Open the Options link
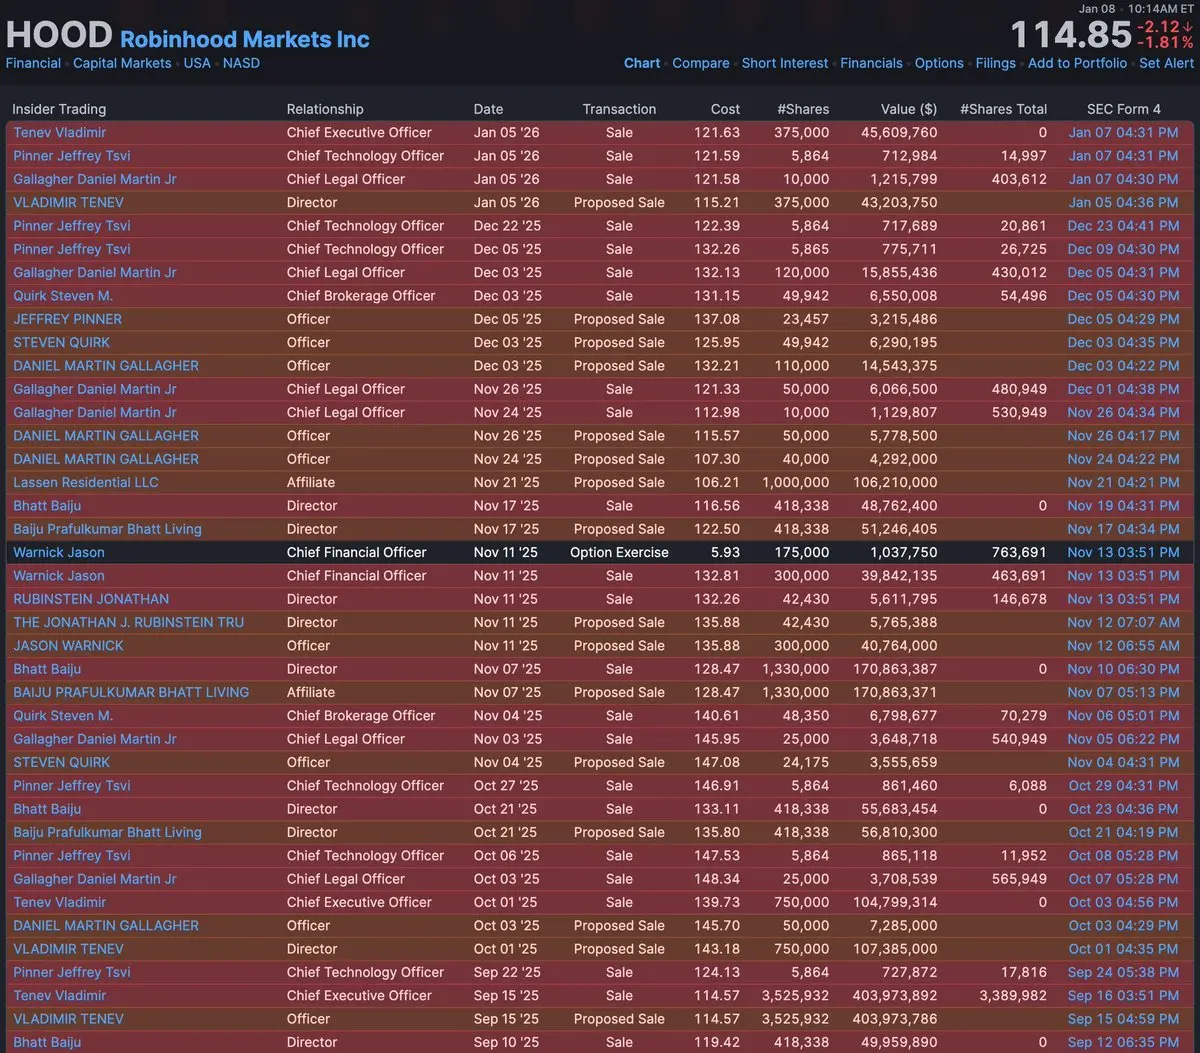Viewport: 1200px width, 1053px height. (x=939, y=63)
